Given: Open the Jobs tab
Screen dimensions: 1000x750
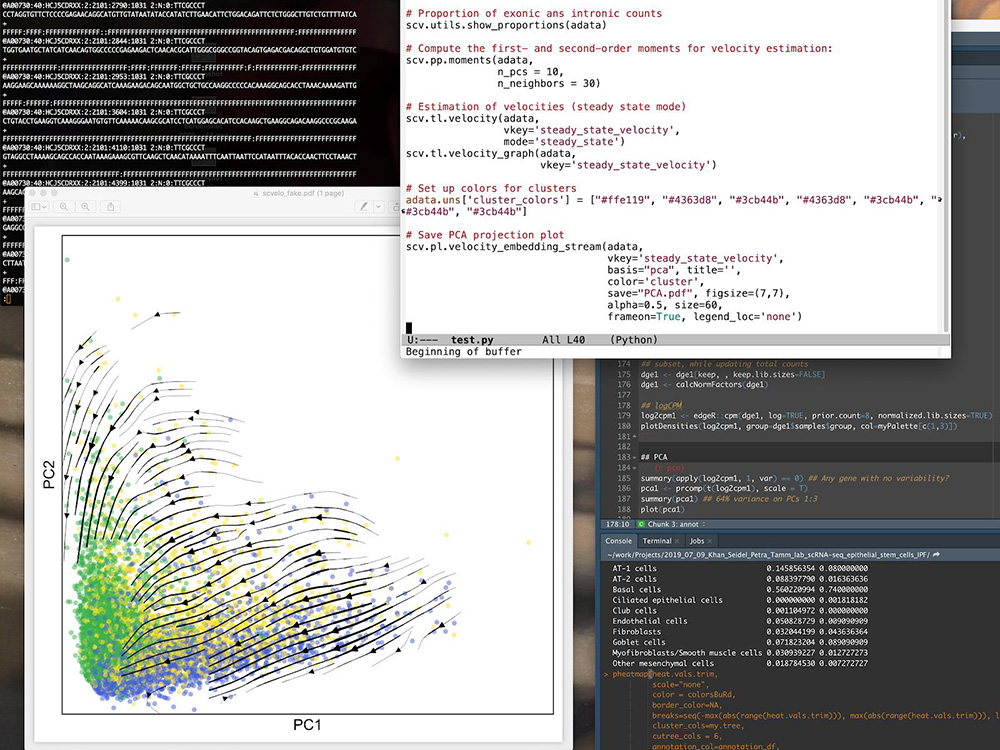Looking at the screenshot, I should (695, 540).
